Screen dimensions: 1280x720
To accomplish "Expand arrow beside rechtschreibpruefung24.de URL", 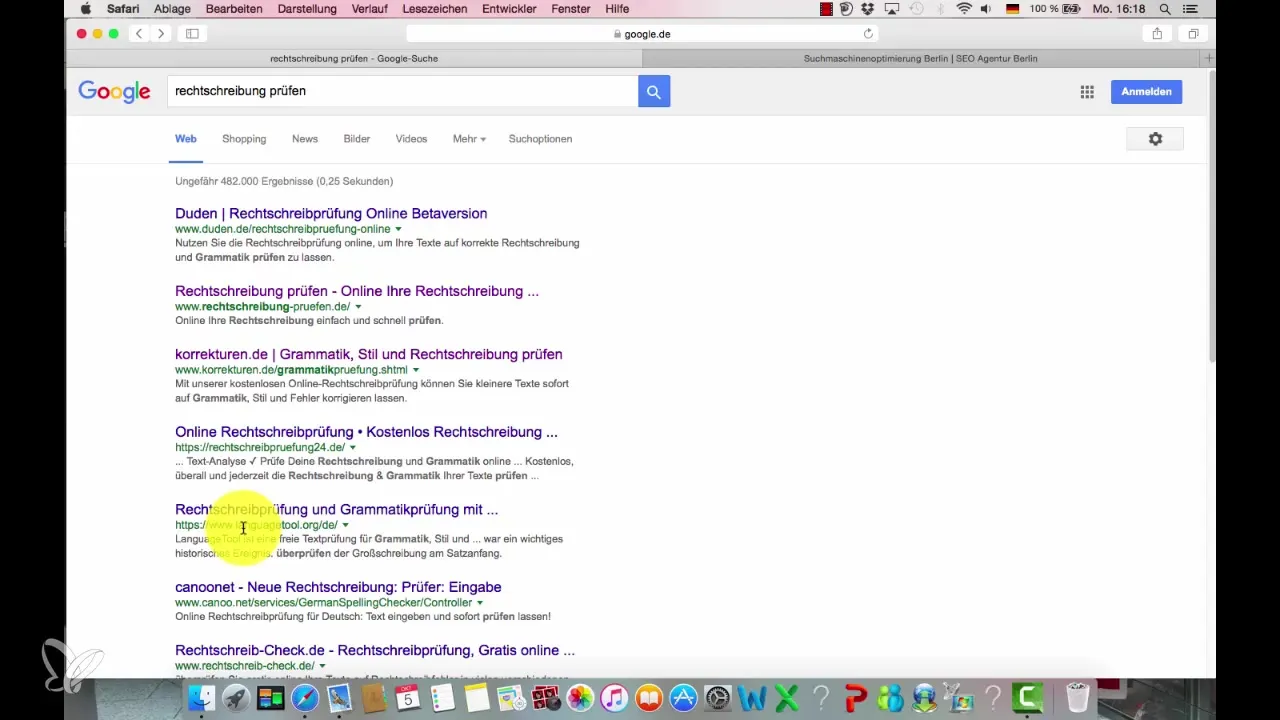I will 353,448.
